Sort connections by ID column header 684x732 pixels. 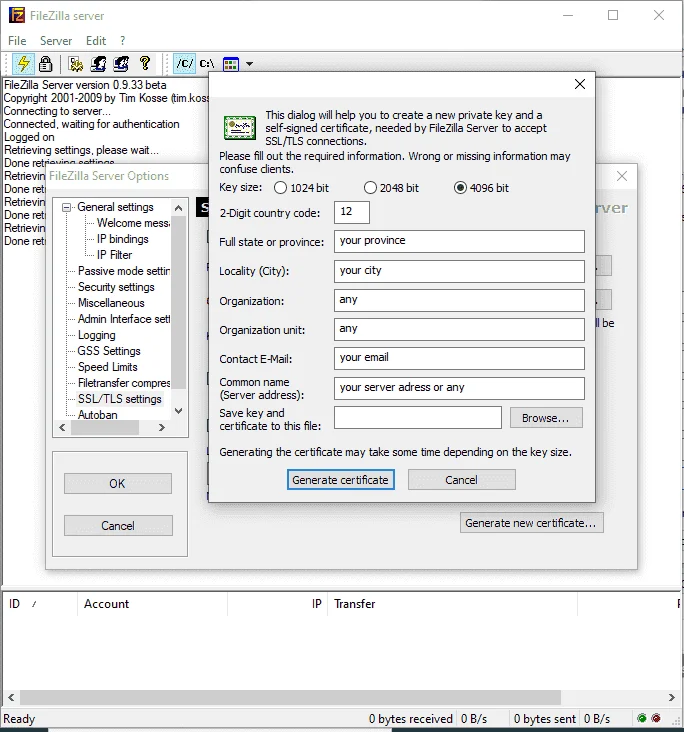coord(40,604)
